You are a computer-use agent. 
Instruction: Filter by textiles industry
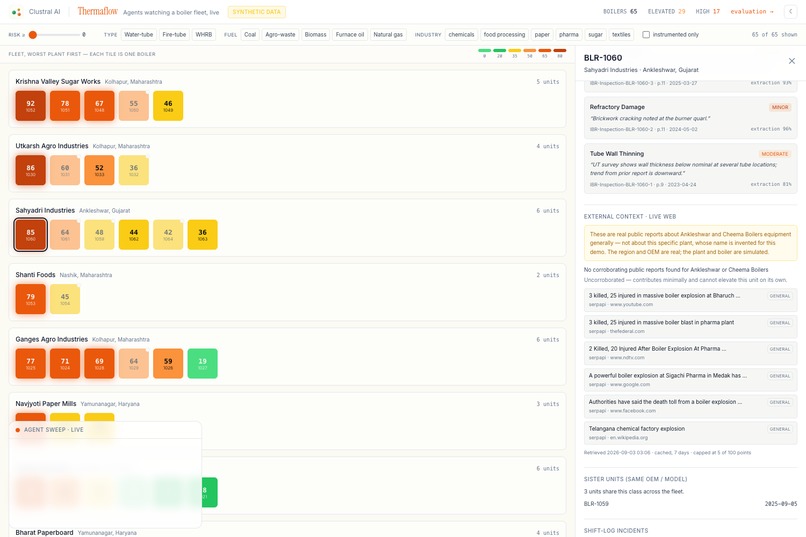[x=621, y=34]
